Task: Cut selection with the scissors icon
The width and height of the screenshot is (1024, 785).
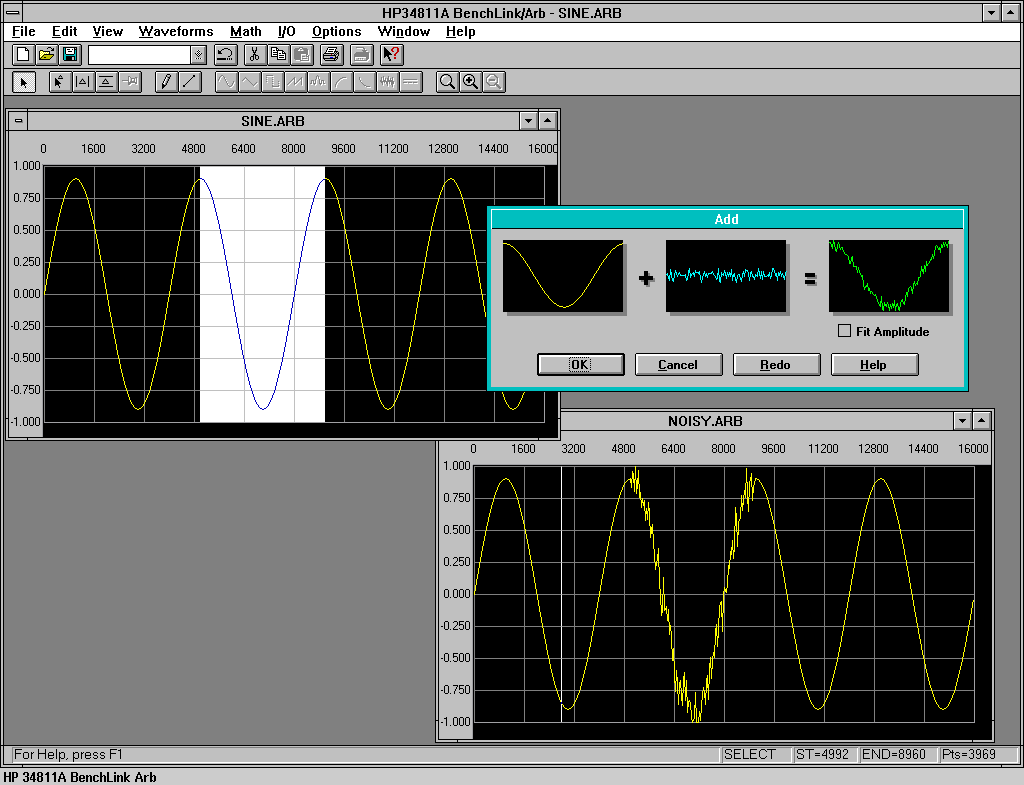Action: (x=255, y=55)
